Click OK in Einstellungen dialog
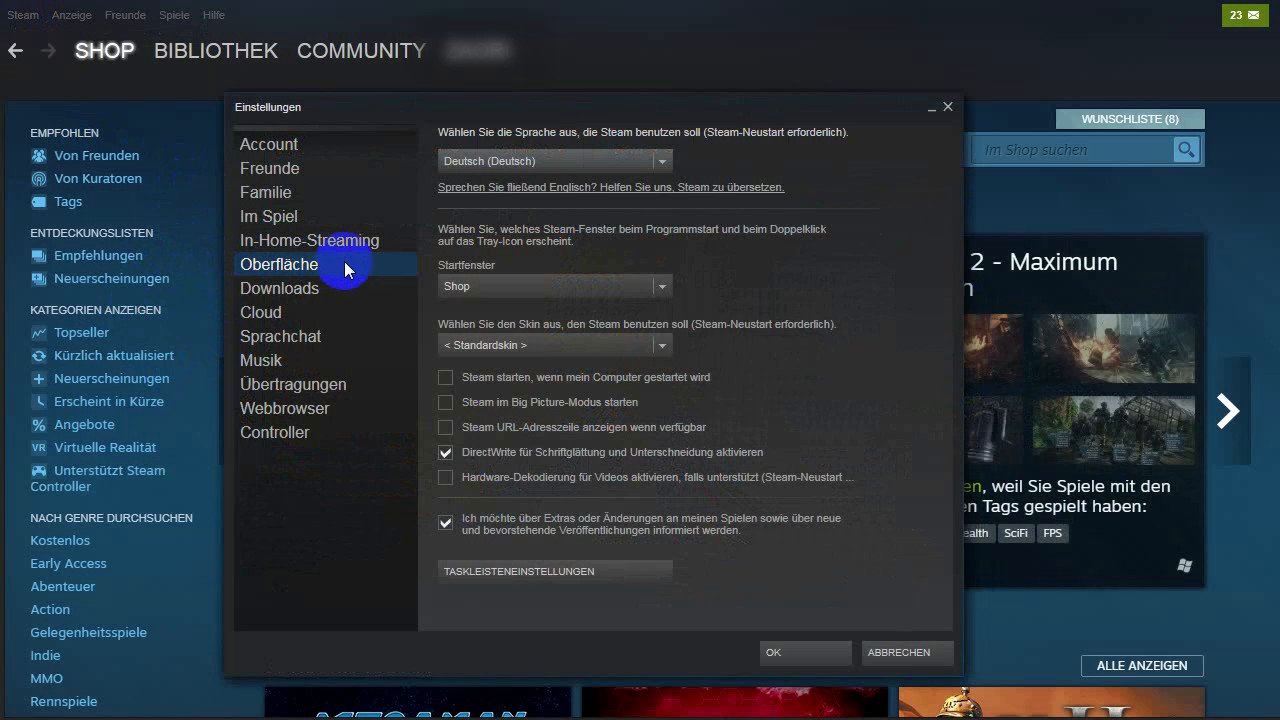 pos(805,652)
